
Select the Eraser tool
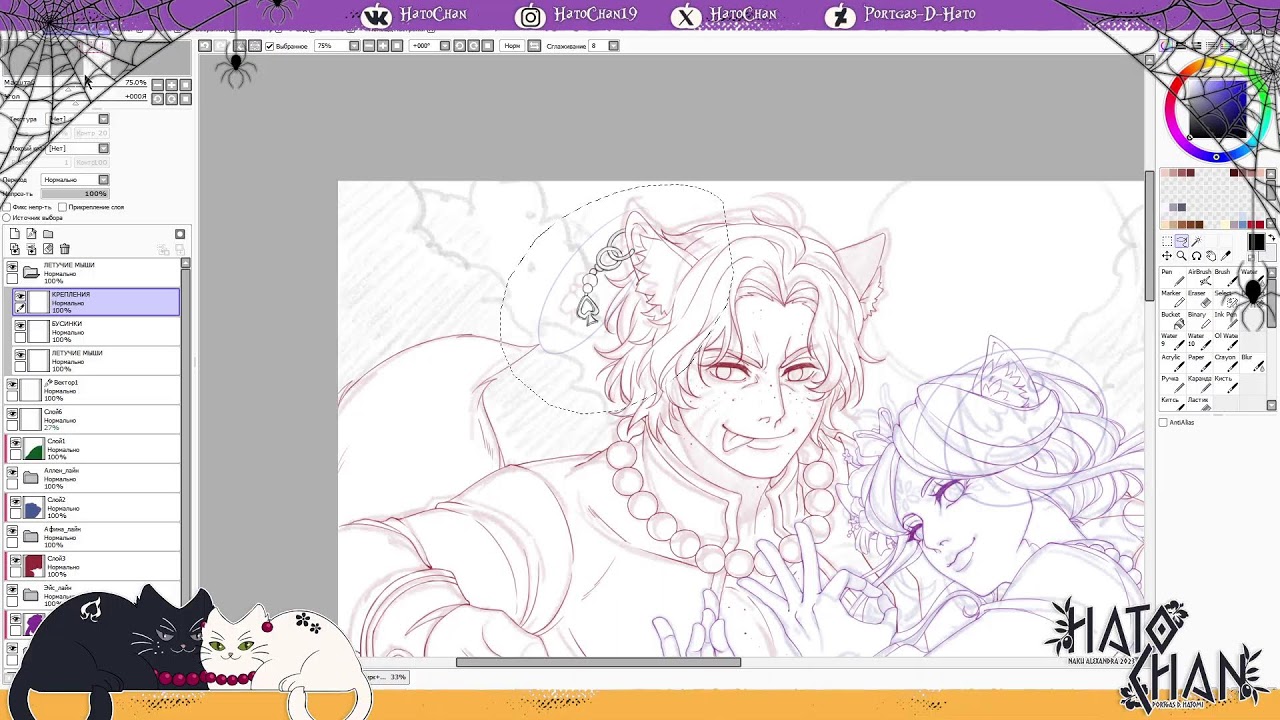pyautogui.click(x=1198, y=298)
